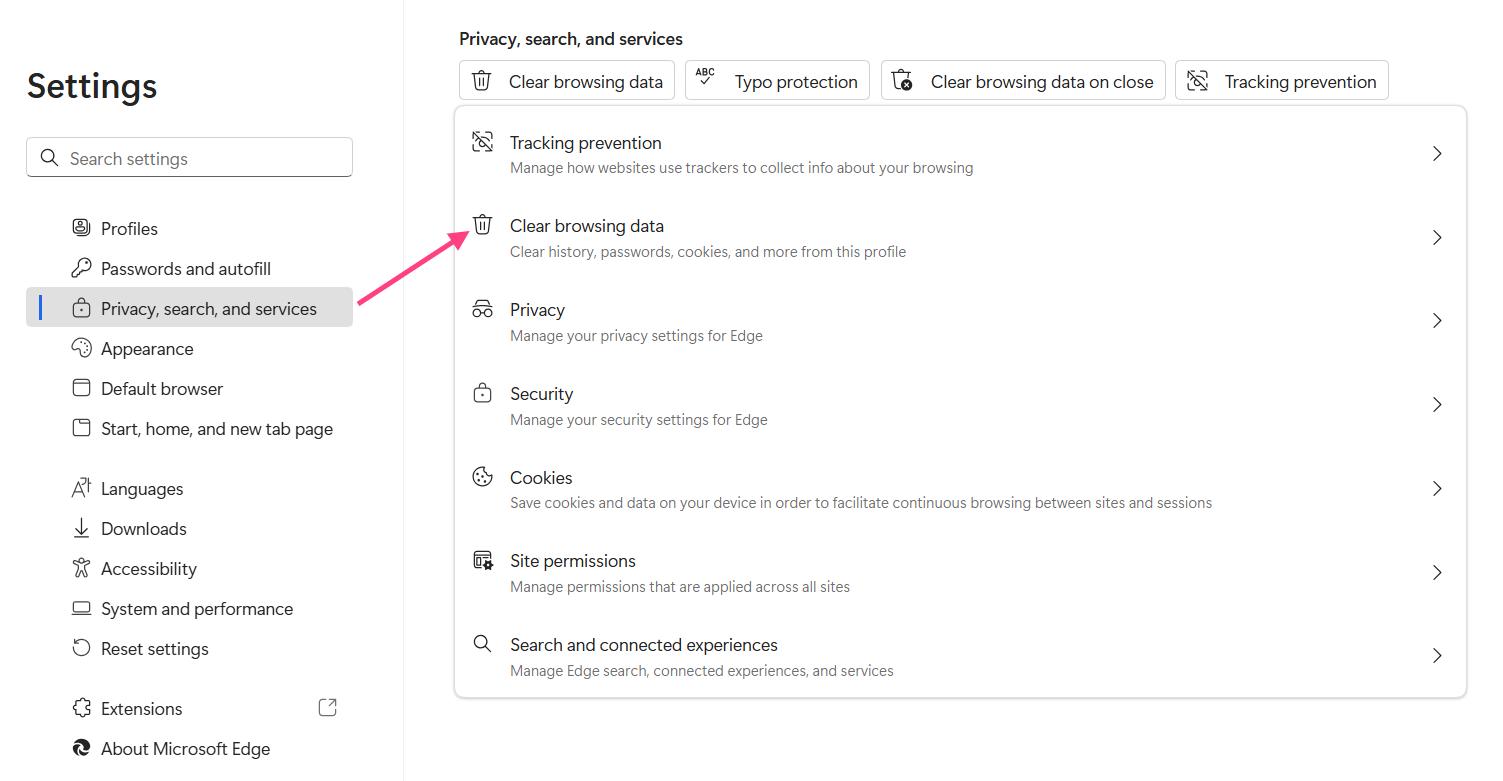This screenshot has height=781, width=1503.
Task: Expand the Cookies row chevron
Action: [1437, 489]
